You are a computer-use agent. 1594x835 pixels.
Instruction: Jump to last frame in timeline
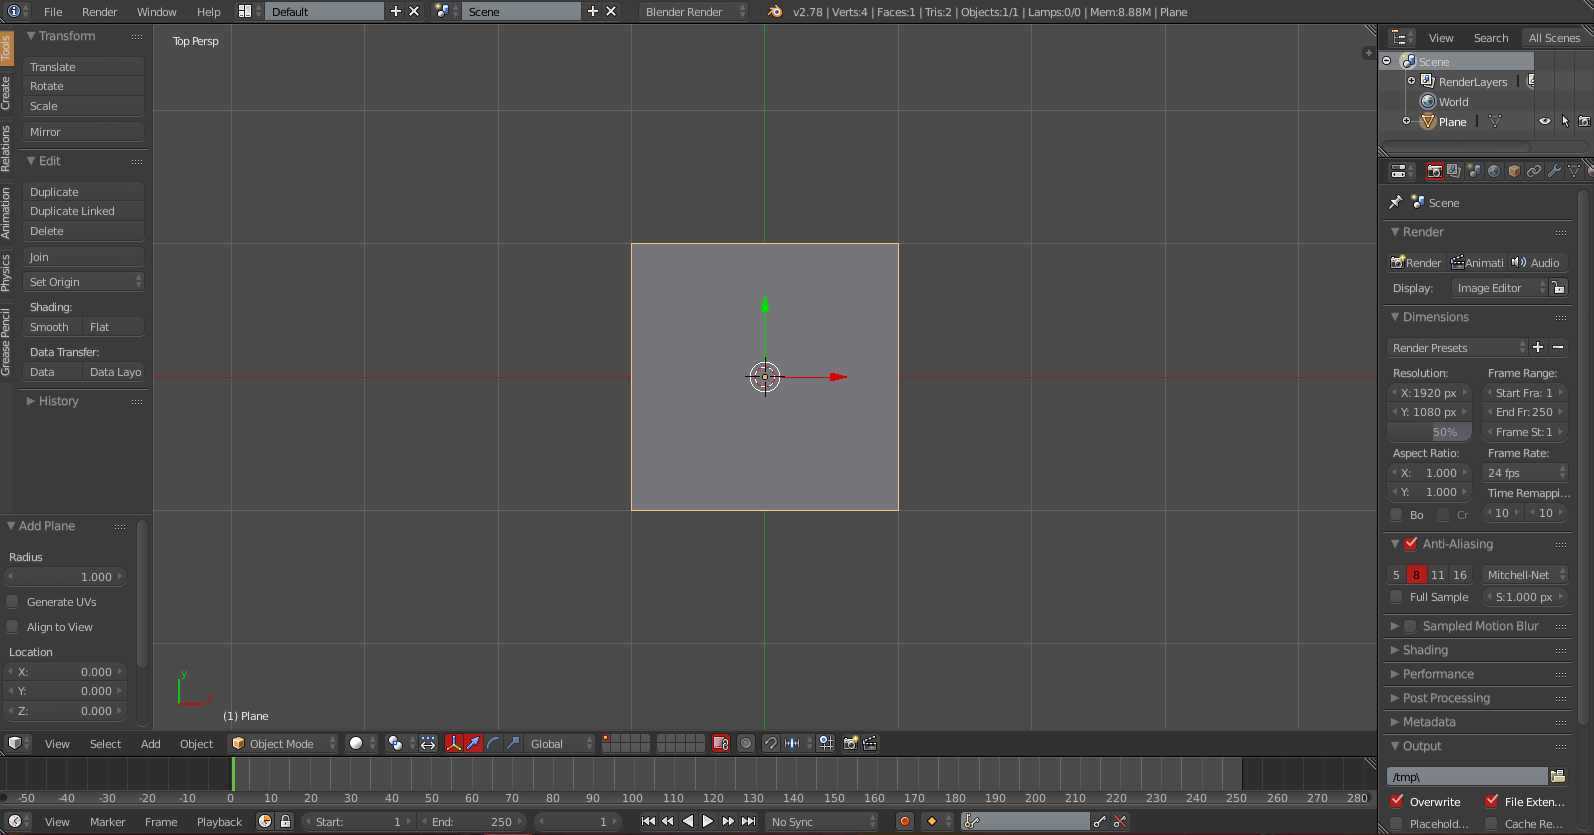click(x=748, y=821)
